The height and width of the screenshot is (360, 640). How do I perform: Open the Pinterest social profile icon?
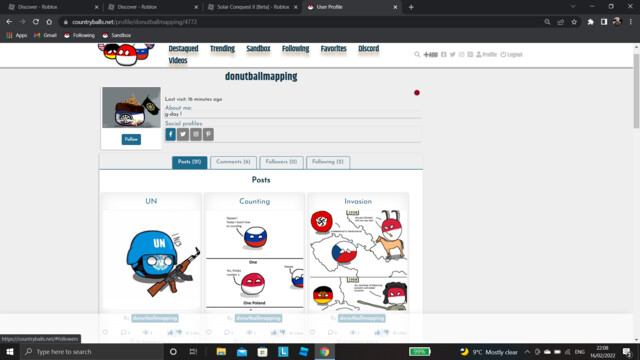[208, 134]
